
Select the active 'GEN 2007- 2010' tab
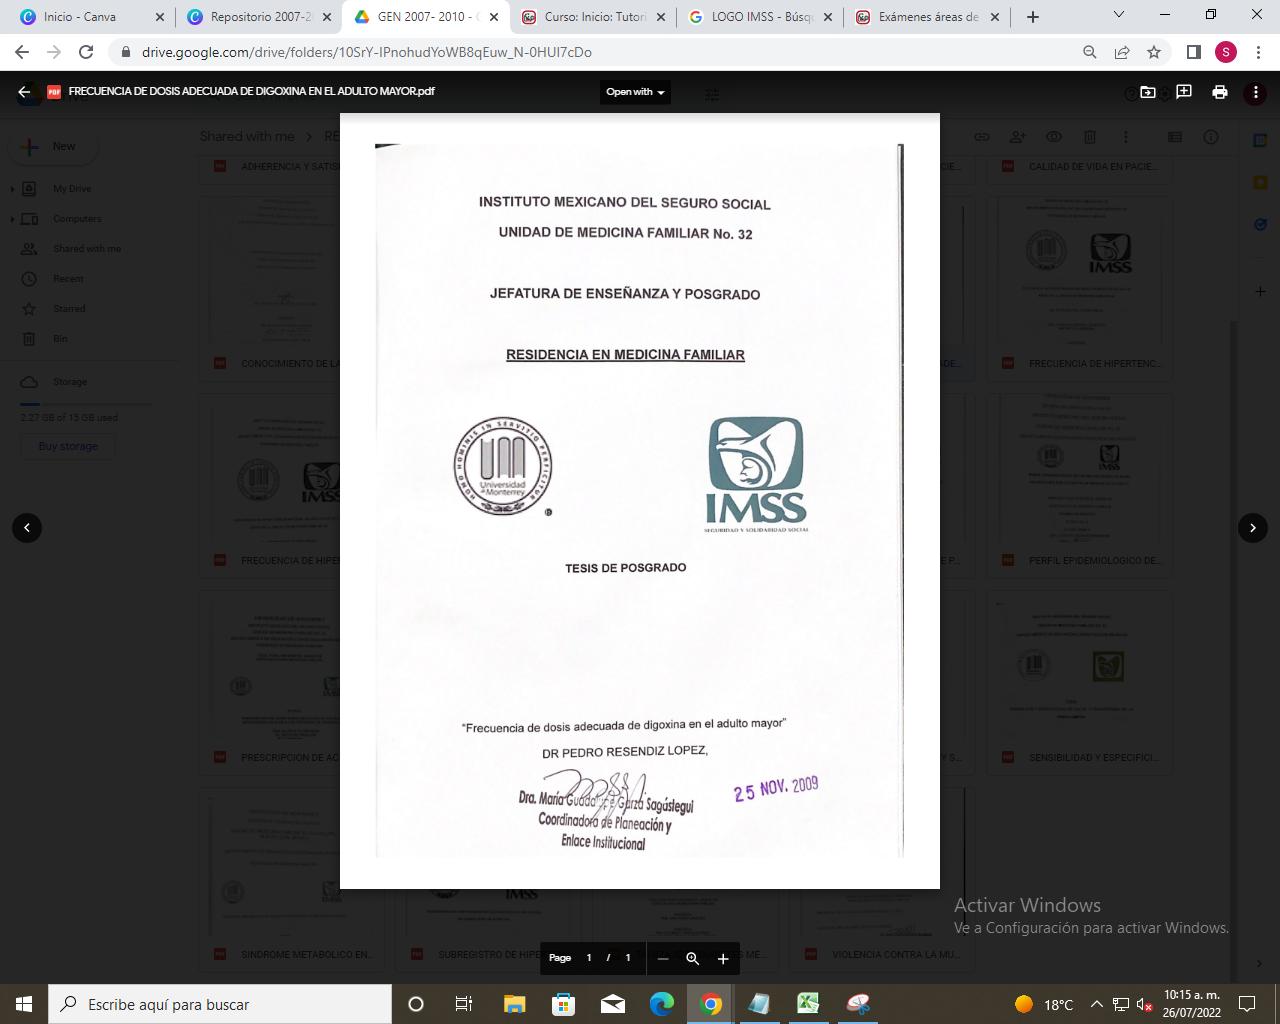[425, 17]
